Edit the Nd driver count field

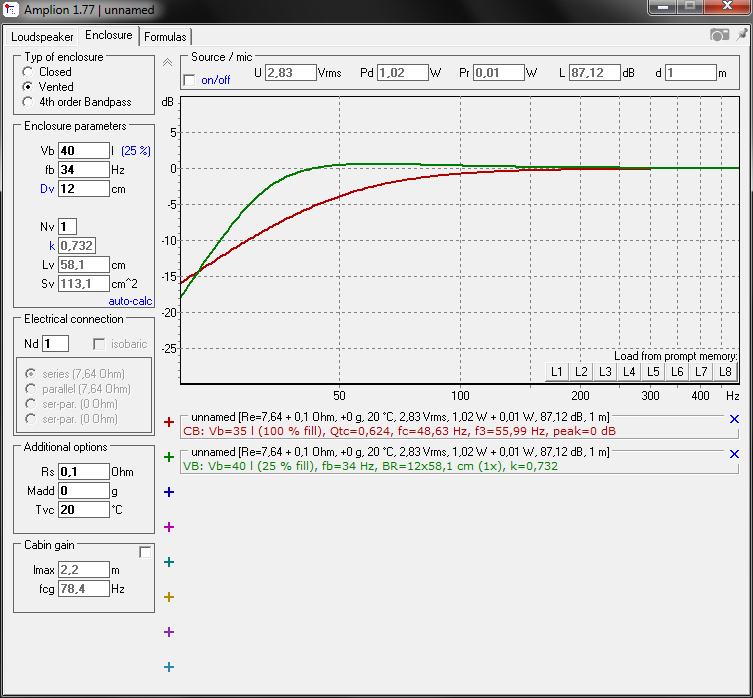pos(55,343)
